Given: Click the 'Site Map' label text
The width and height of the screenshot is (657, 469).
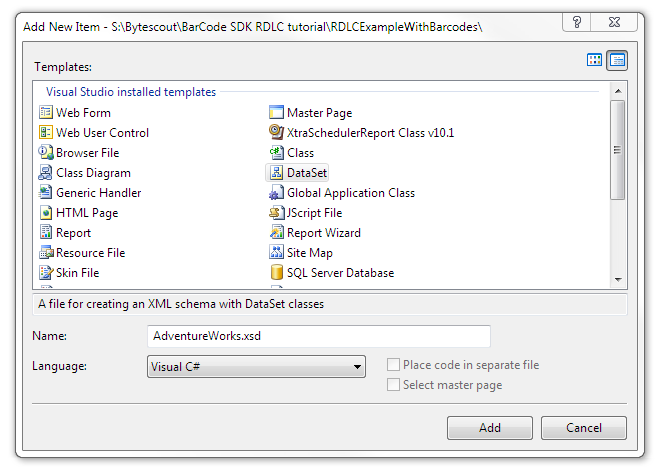Looking at the screenshot, I should [310, 253].
